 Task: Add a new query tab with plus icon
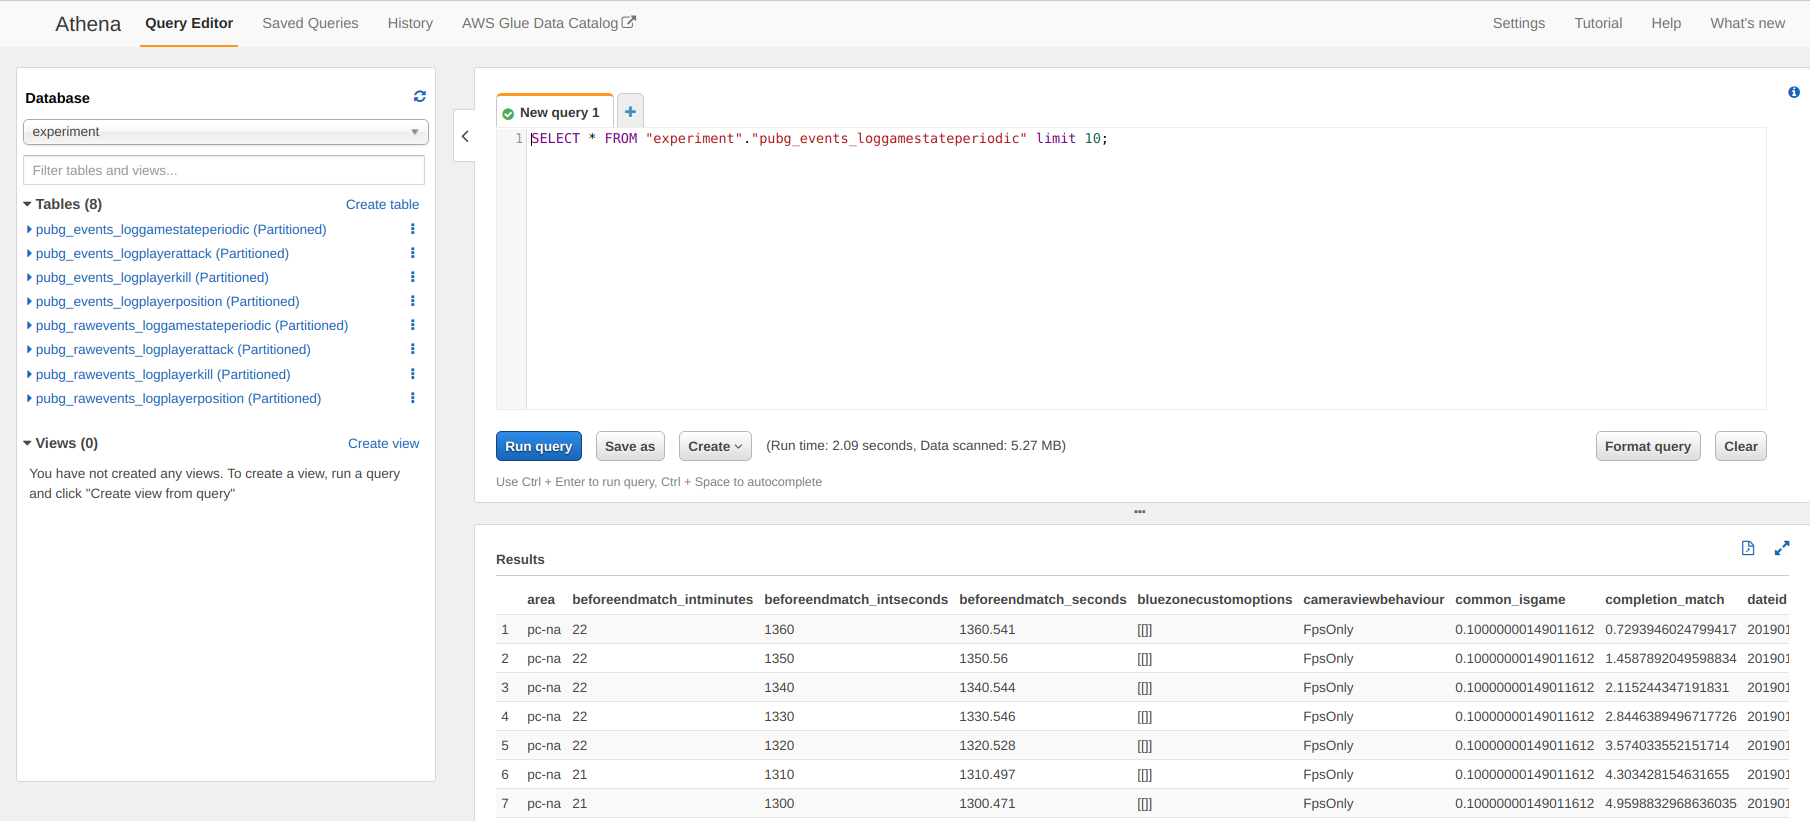(630, 112)
